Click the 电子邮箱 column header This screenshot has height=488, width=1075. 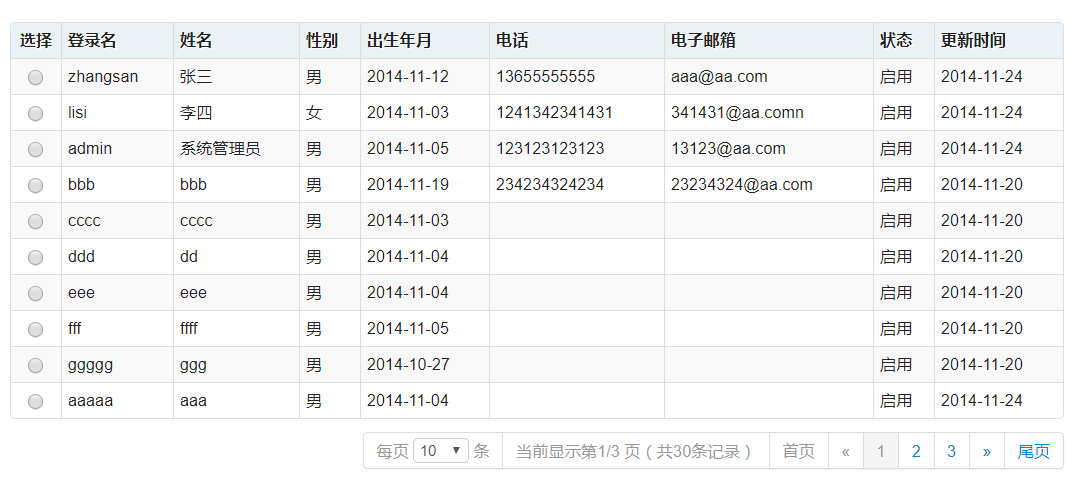(x=704, y=41)
